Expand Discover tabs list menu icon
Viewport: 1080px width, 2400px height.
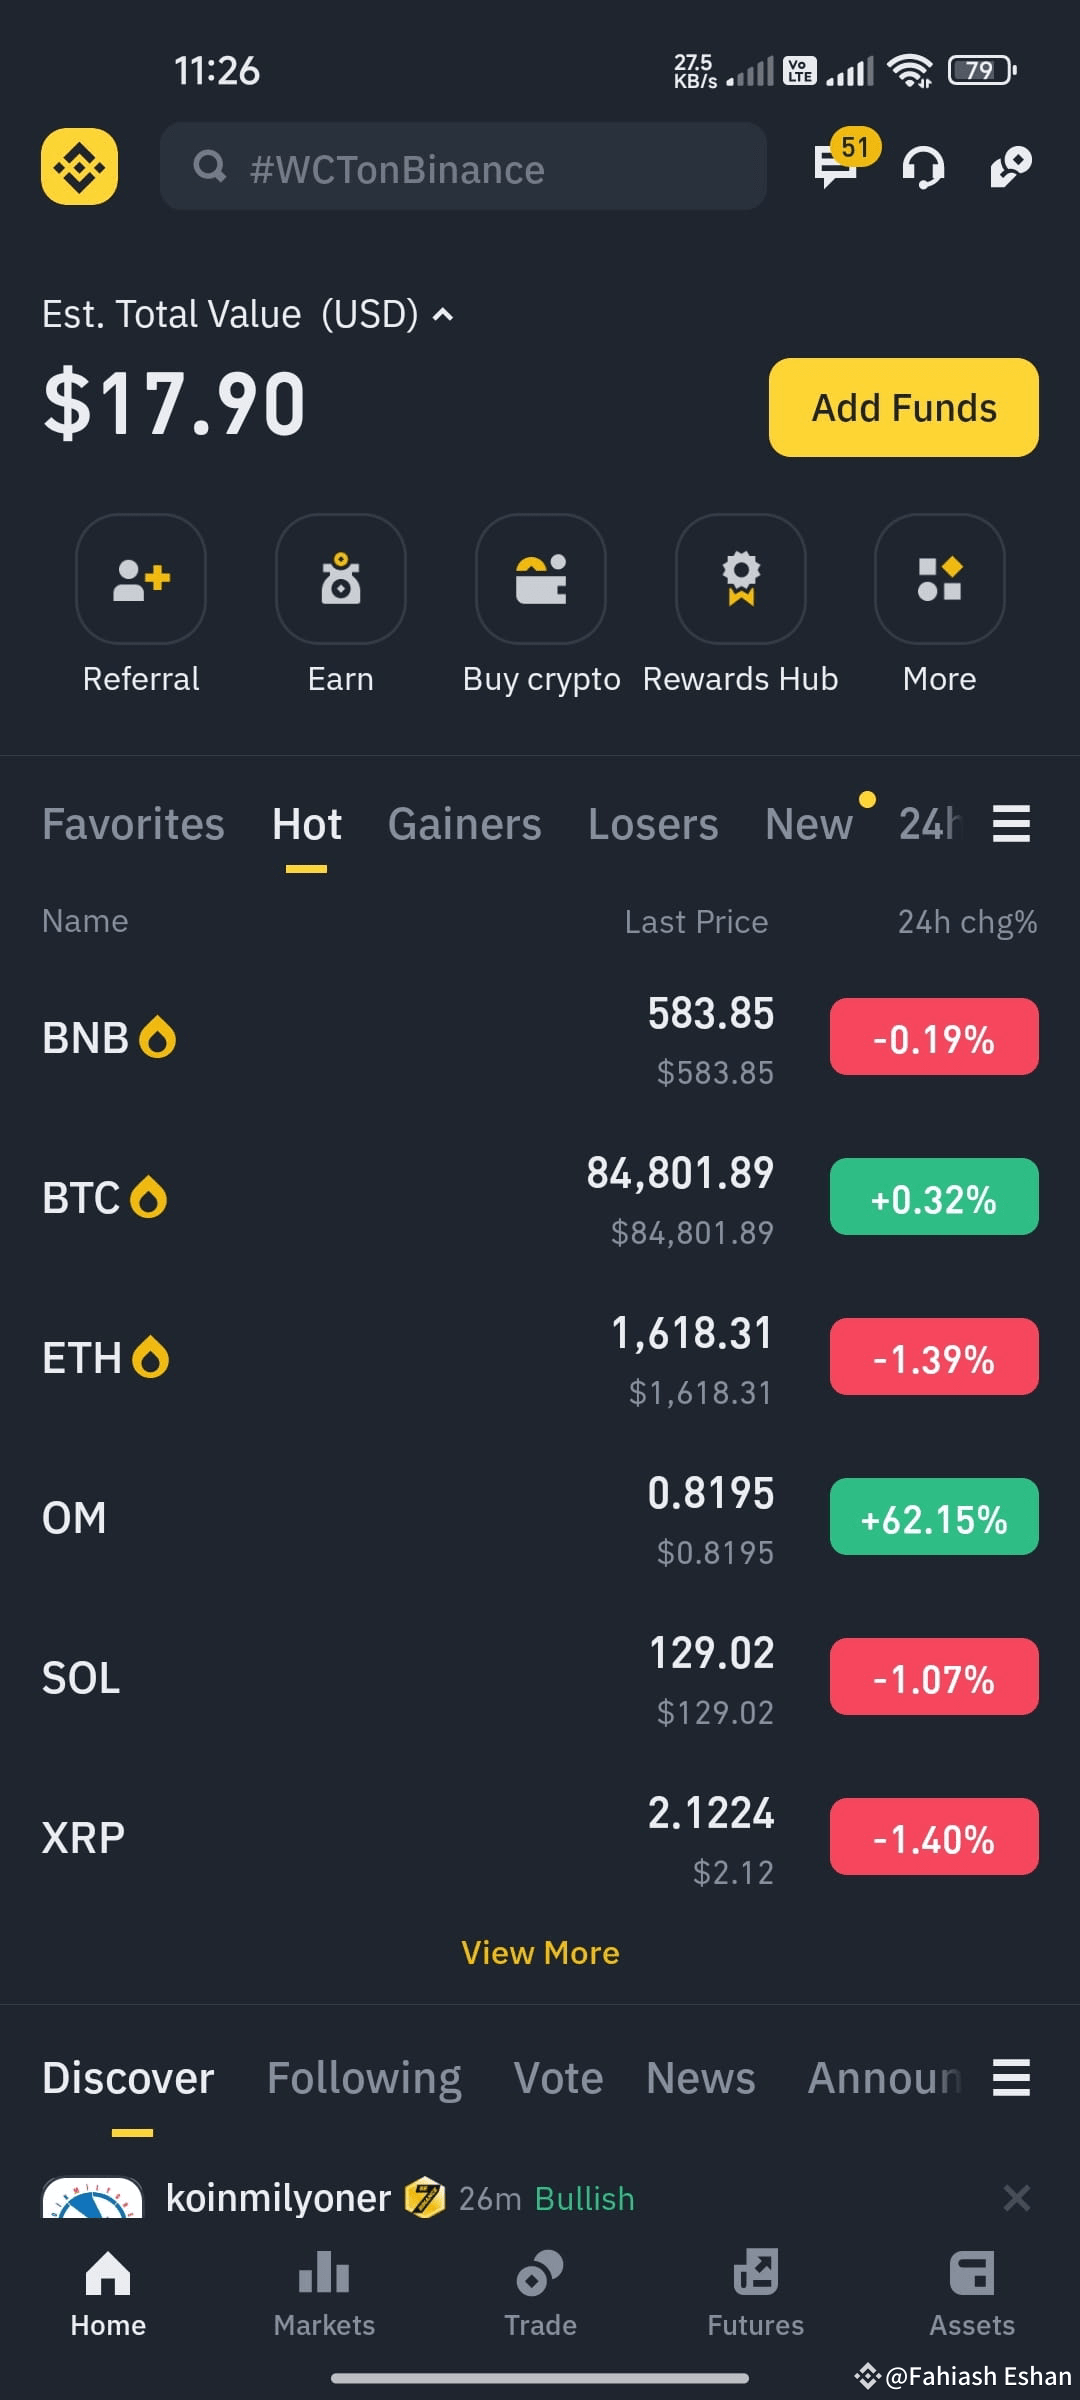click(x=1011, y=2077)
